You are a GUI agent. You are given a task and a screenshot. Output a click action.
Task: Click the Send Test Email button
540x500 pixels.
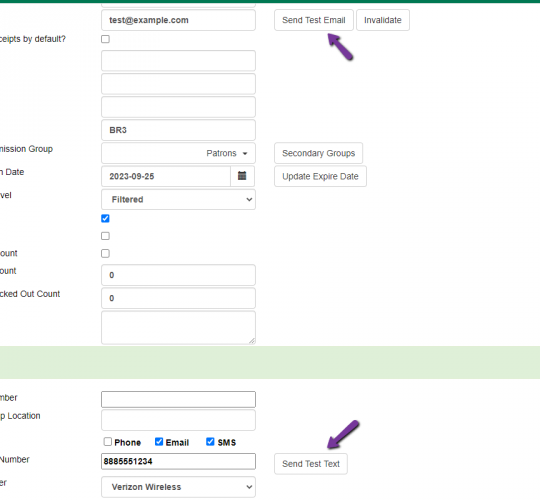[314, 20]
